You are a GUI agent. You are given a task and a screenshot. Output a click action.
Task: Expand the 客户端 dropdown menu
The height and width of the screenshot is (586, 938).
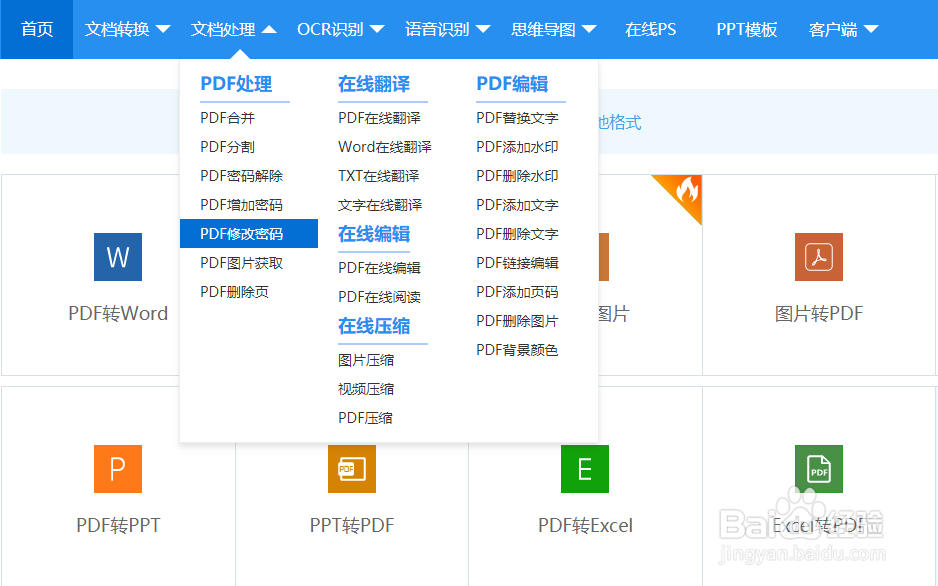pyautogui.click(x=843, y=29)
